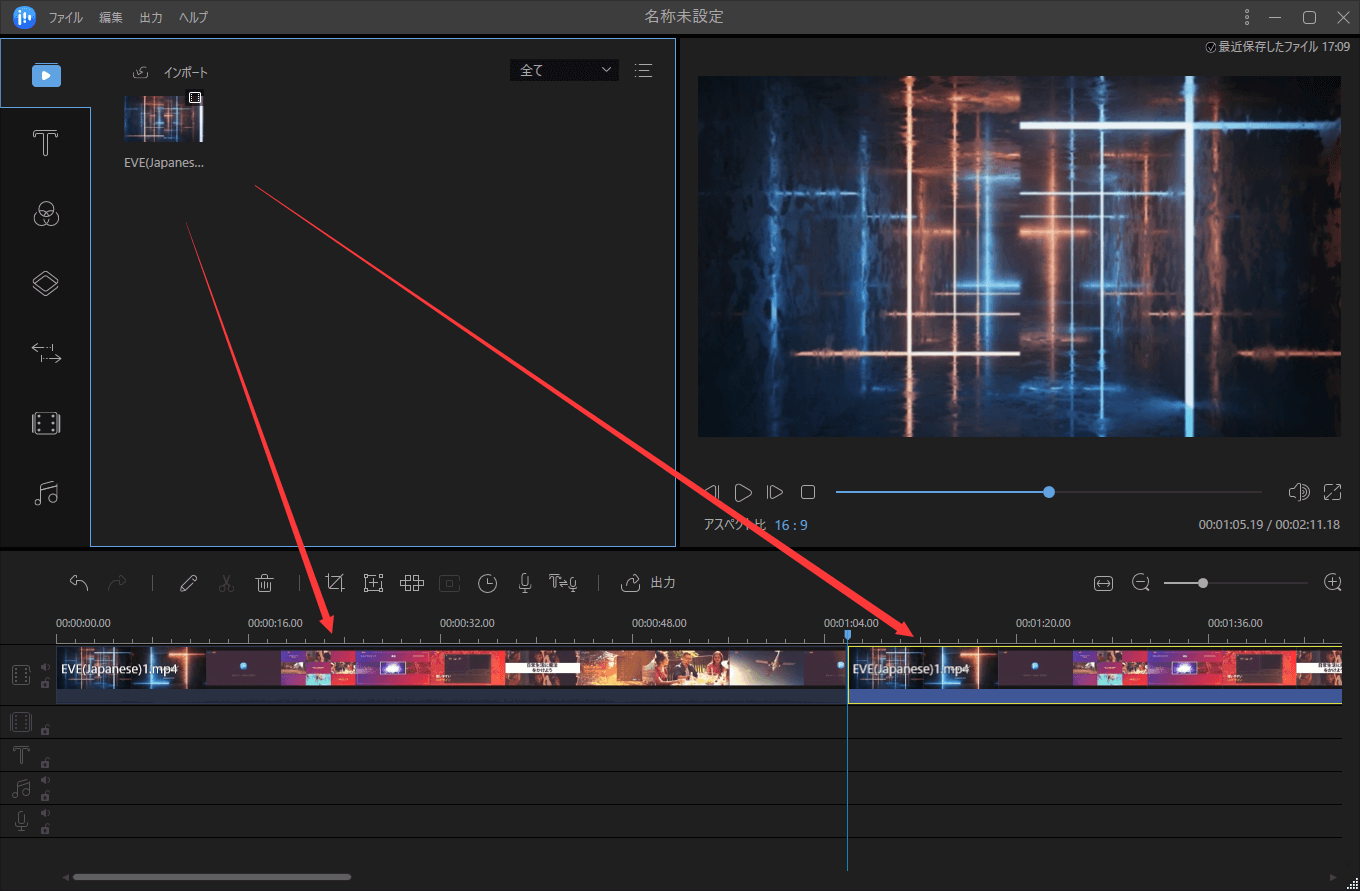
Task: Switch media view using the list icon
Action: (x=643, y=70)
